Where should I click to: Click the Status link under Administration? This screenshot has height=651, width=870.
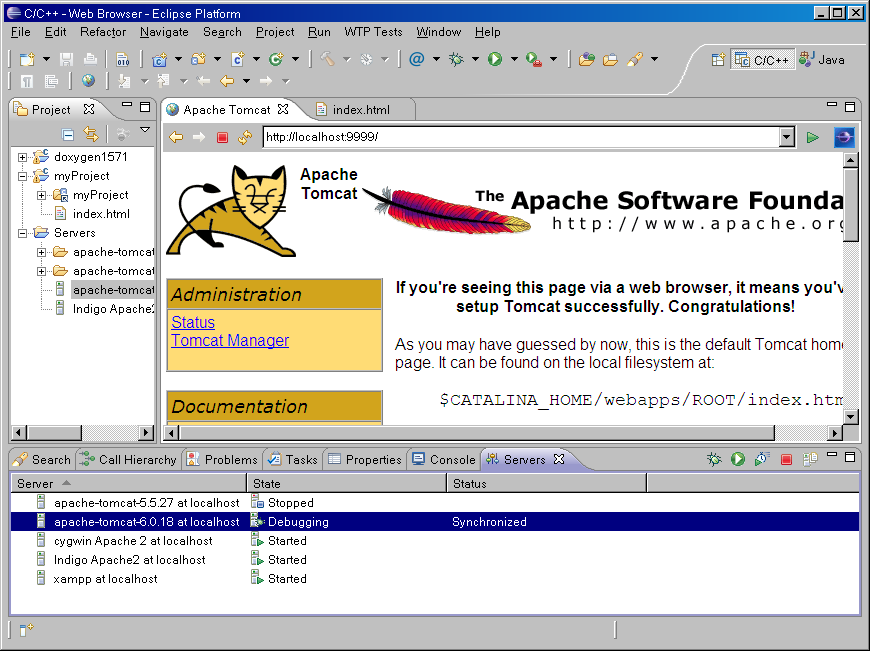193,322
